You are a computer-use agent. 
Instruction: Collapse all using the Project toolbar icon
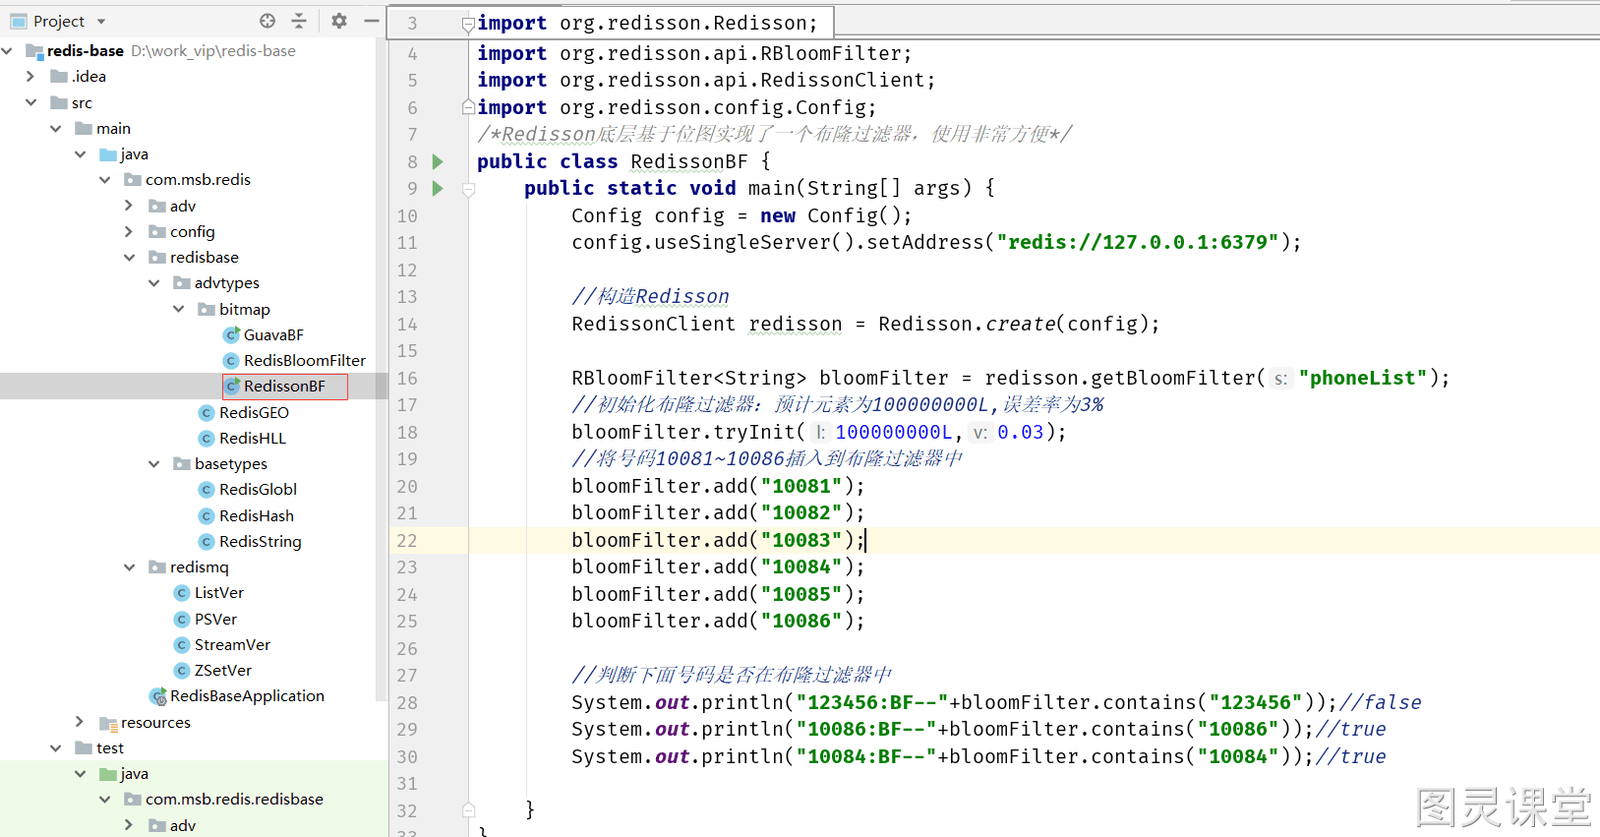[299, 21]
